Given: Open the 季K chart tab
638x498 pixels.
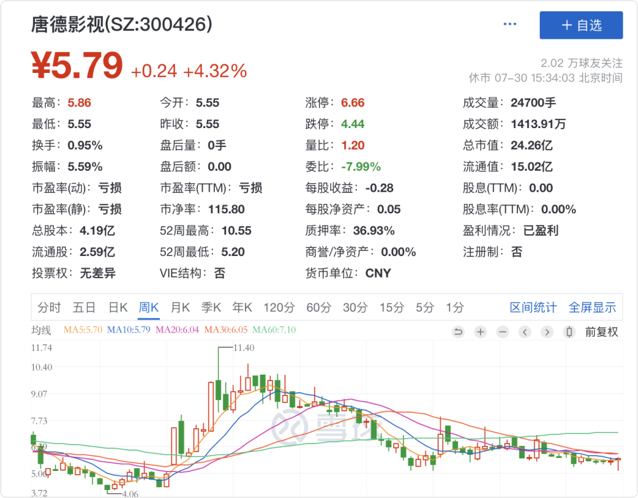Looking at the screenshot, I should pos(211,308).
